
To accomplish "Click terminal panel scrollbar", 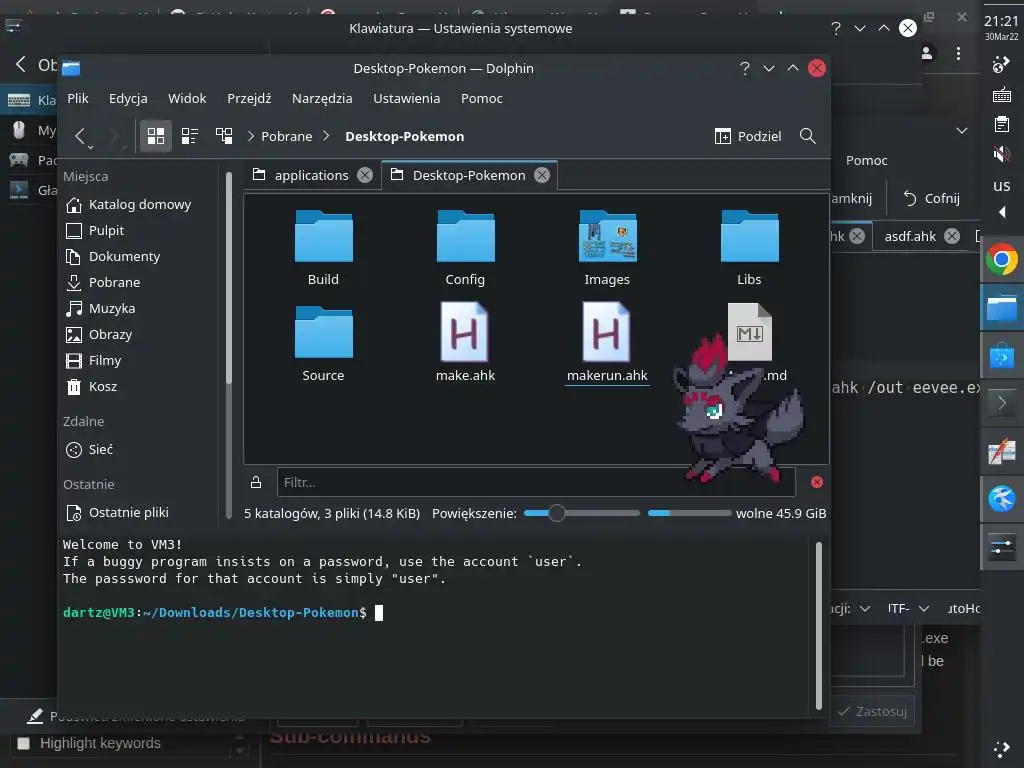I will (x=819, y=625).
